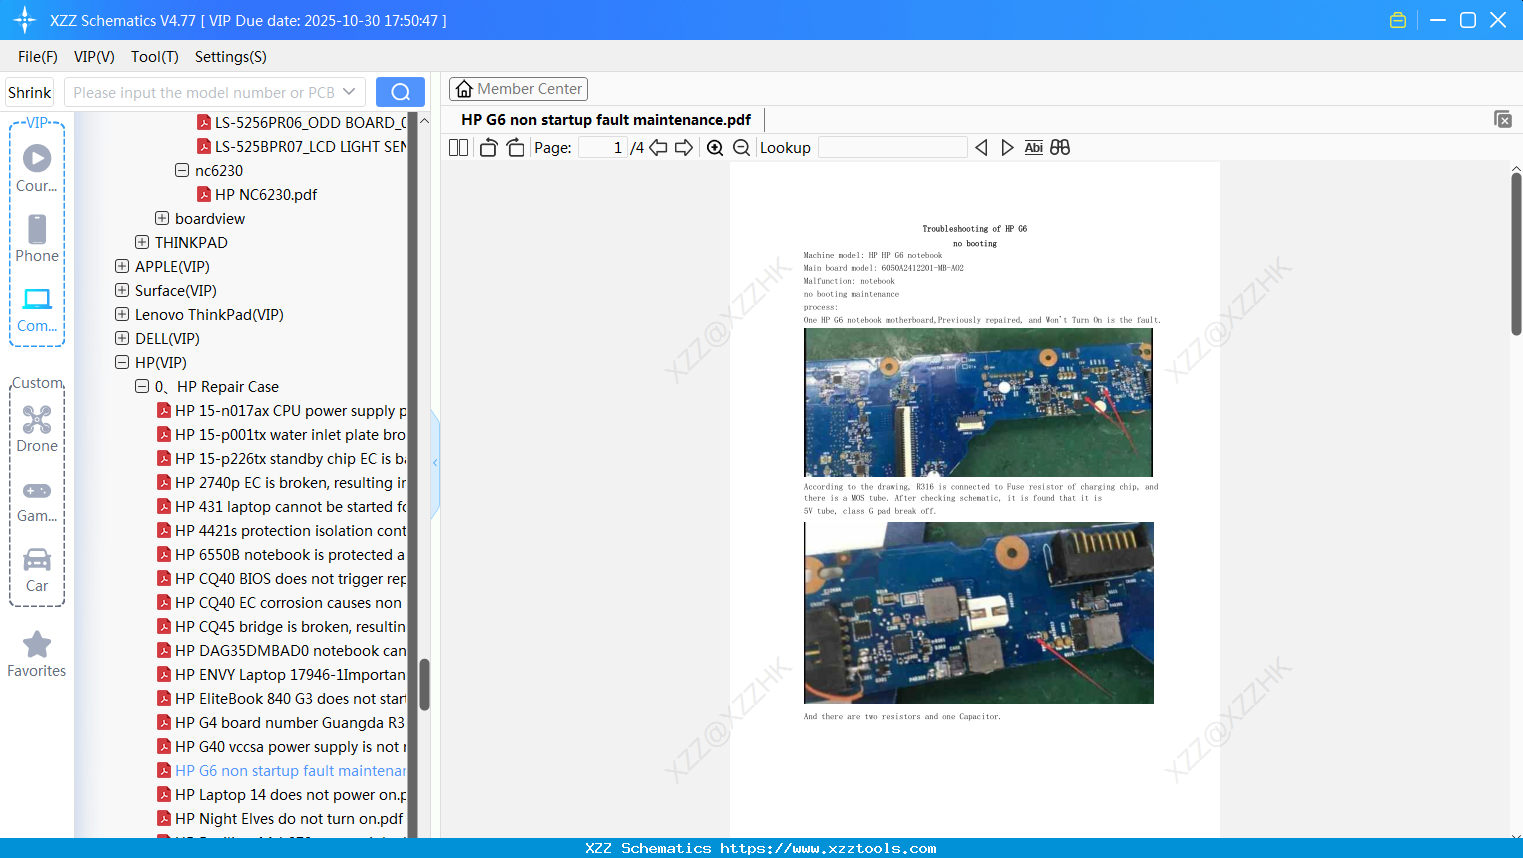1523x858 pixels.
Task: Click the Shrink button
Action: pyautogui.click(x=30, y=92)
